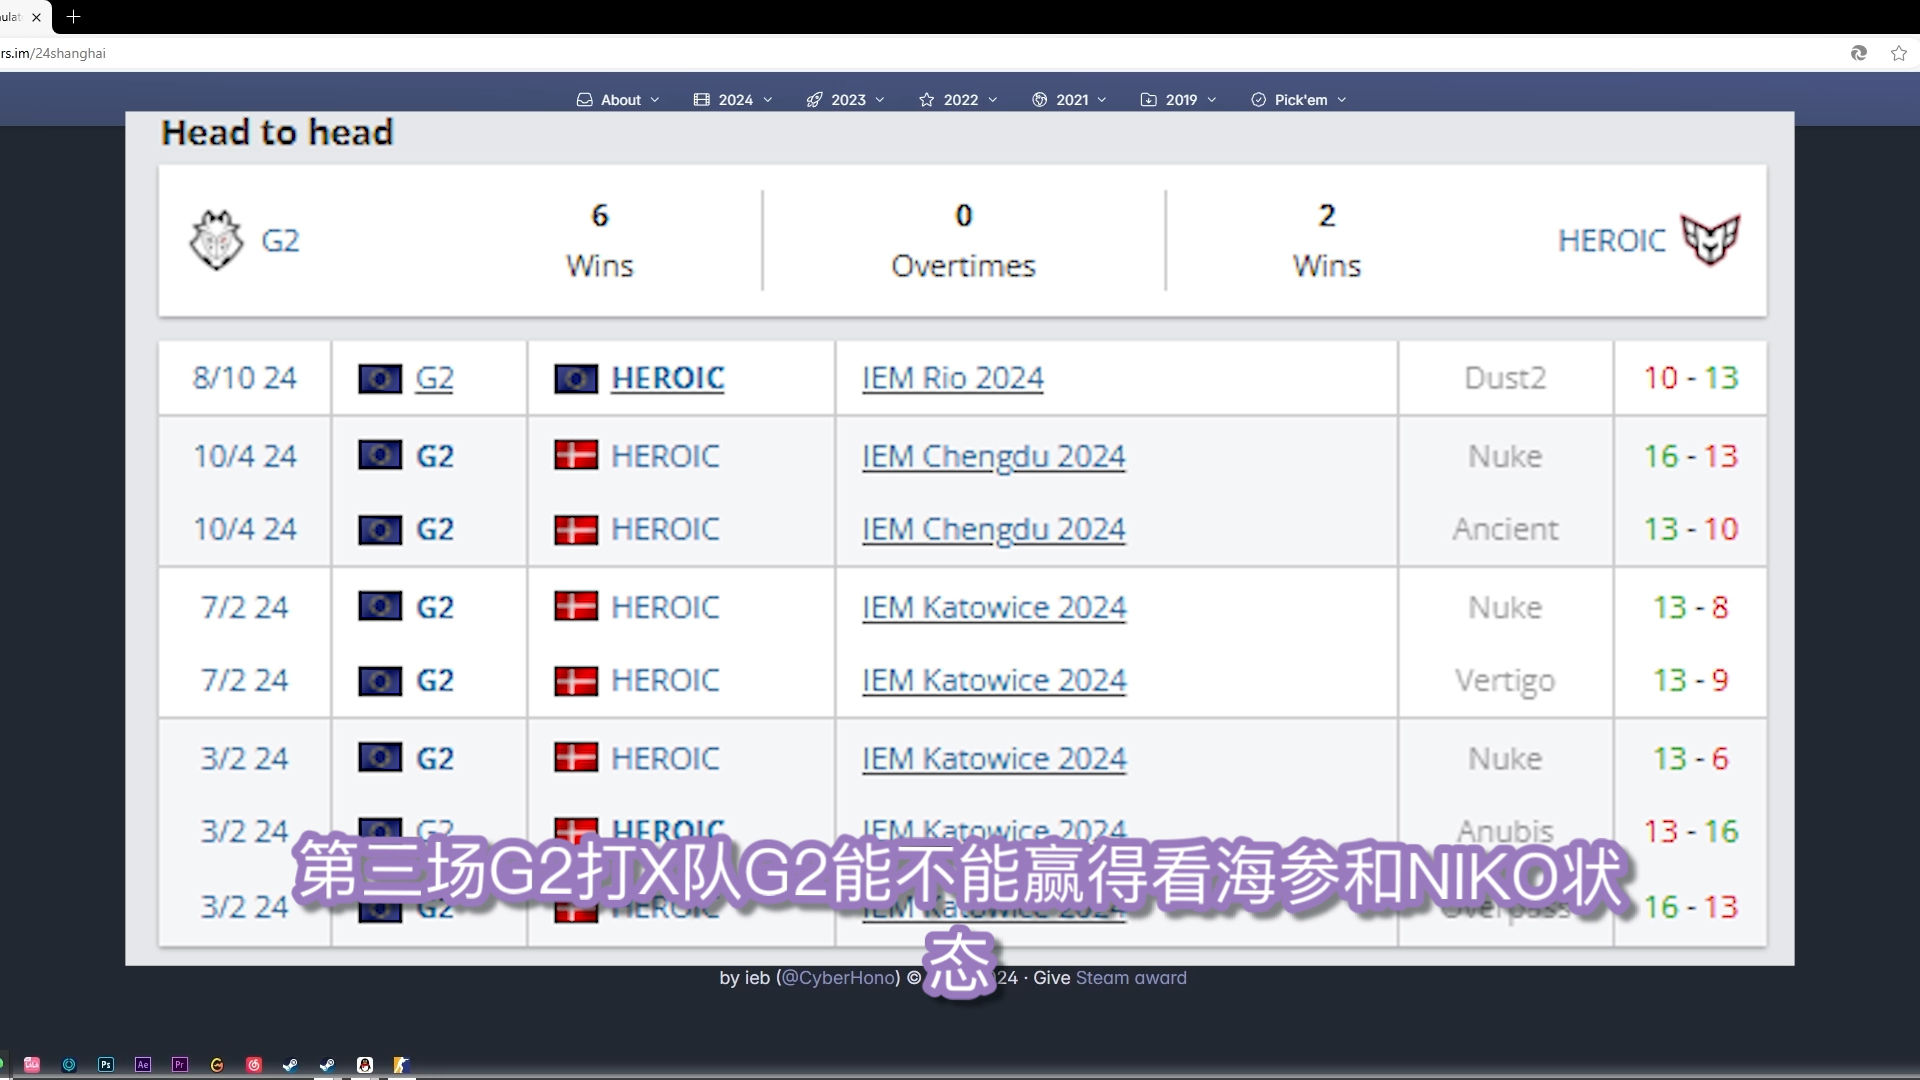The image size is (1920, 1080).
Task: Follow underlined G2 link in 8/10 row
Action: tap(434, 378)
